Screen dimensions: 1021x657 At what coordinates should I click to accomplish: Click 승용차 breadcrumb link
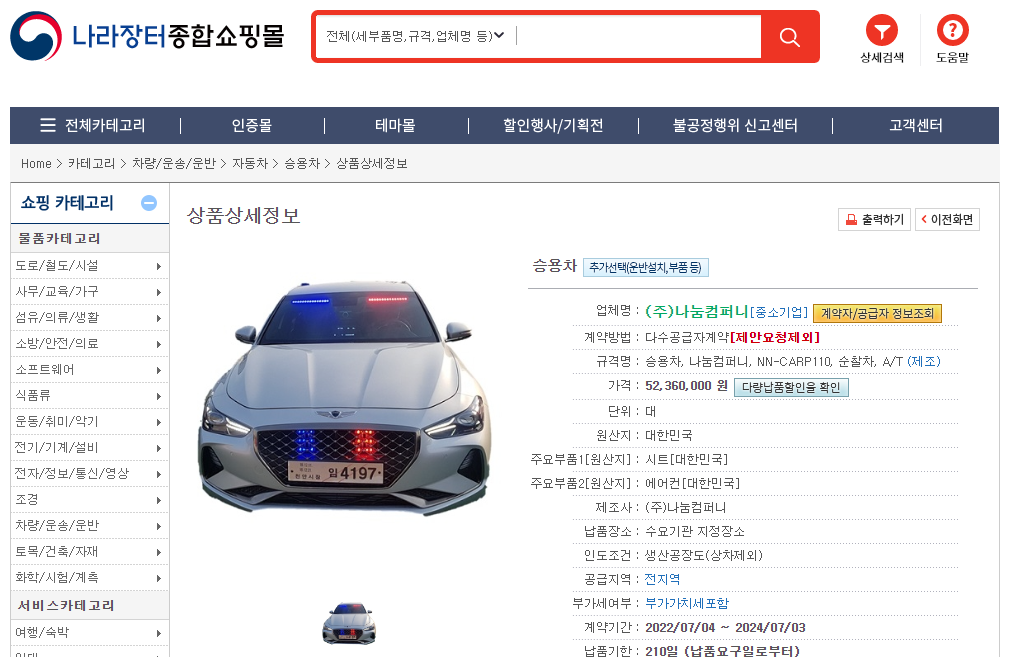[302, 163]
